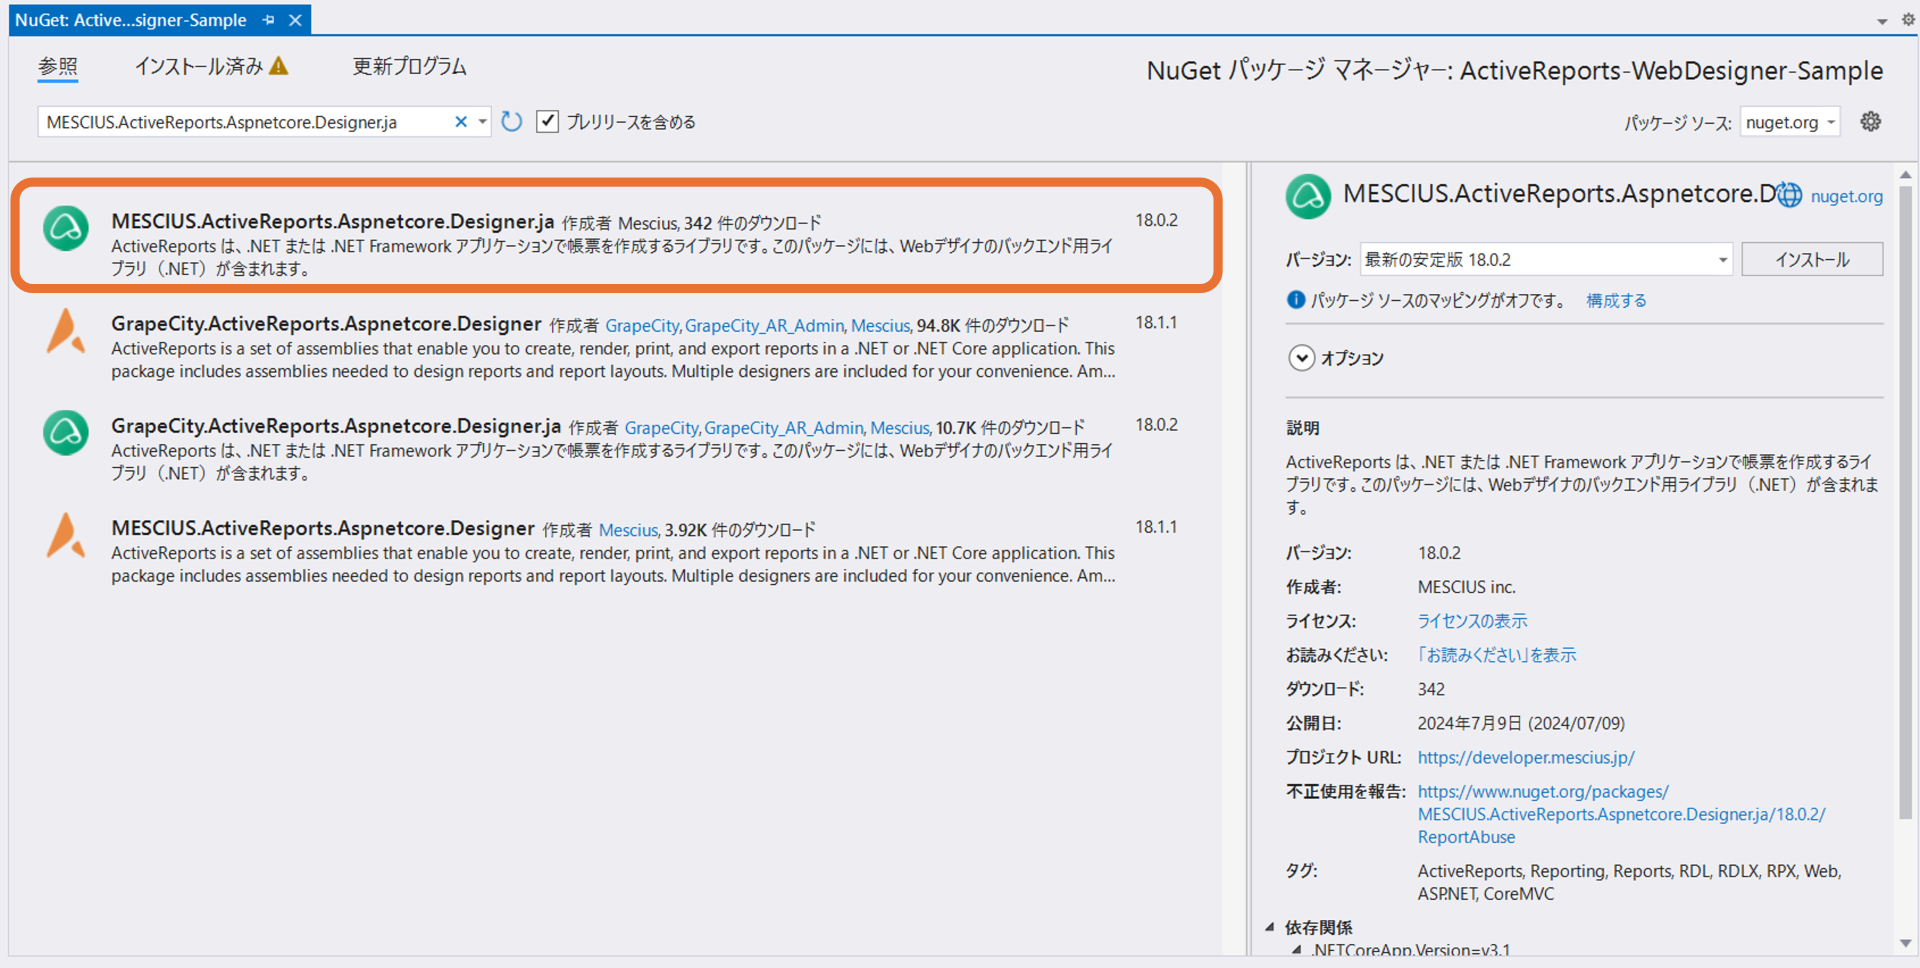Collapse the 依存関係 section

tap(1269, 927)
